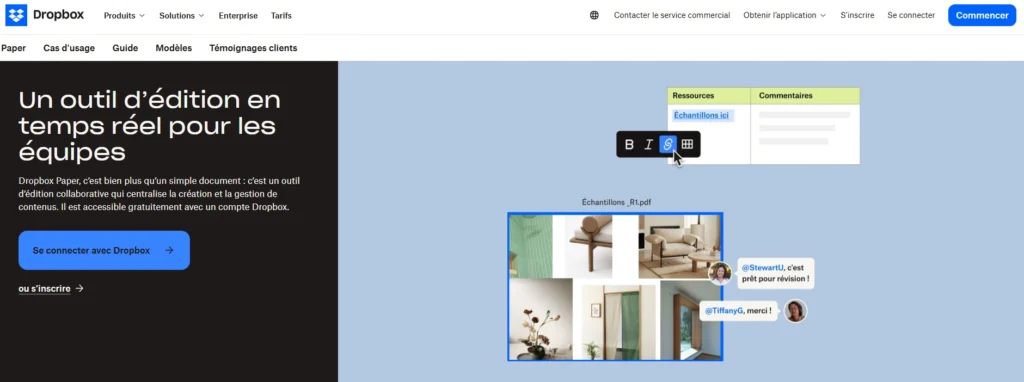Click the avatar beside the @TiffanyG comment
The height and width of the screenshot is (382, 1024).
click(x=795, y=311)
